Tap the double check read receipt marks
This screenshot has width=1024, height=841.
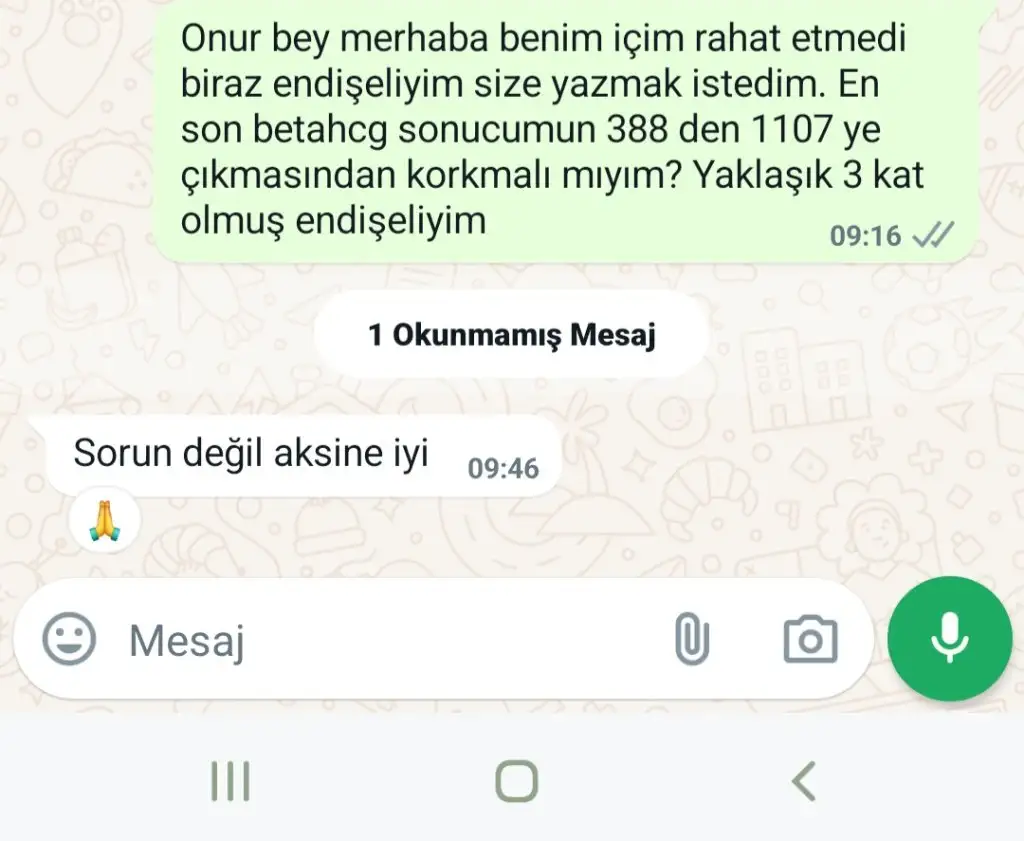click(x=933, y=235)
